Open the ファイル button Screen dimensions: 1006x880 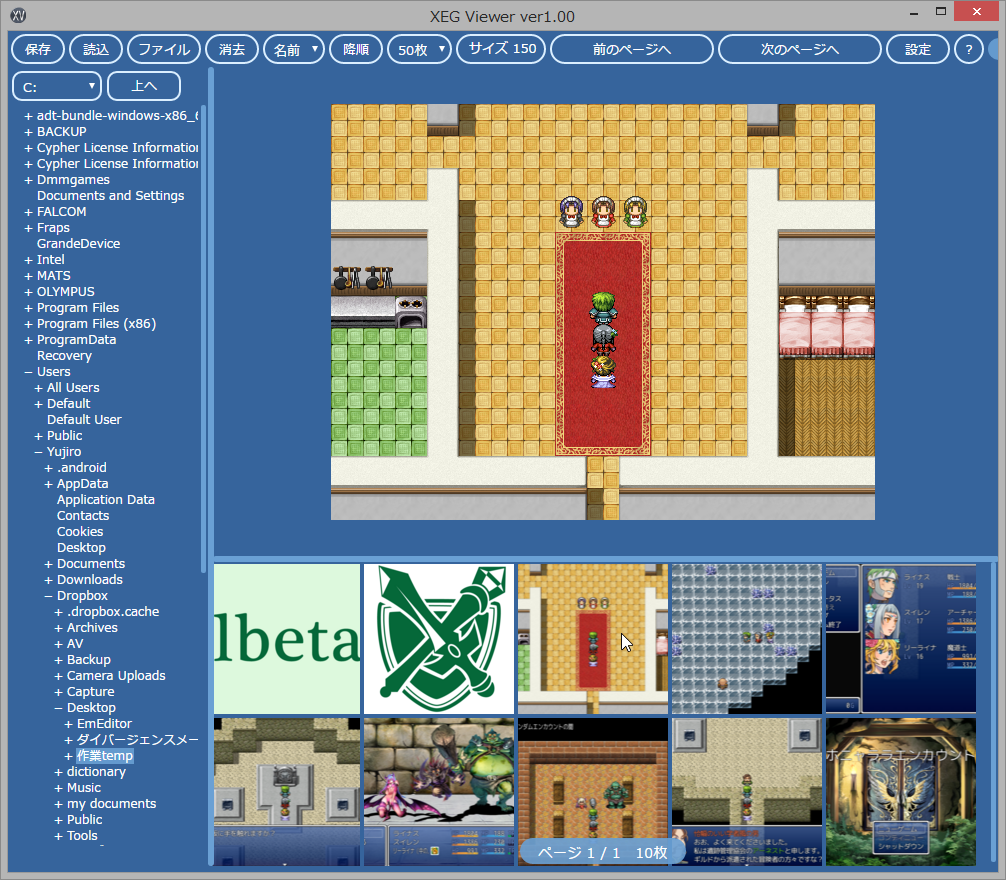pos(164,49)
